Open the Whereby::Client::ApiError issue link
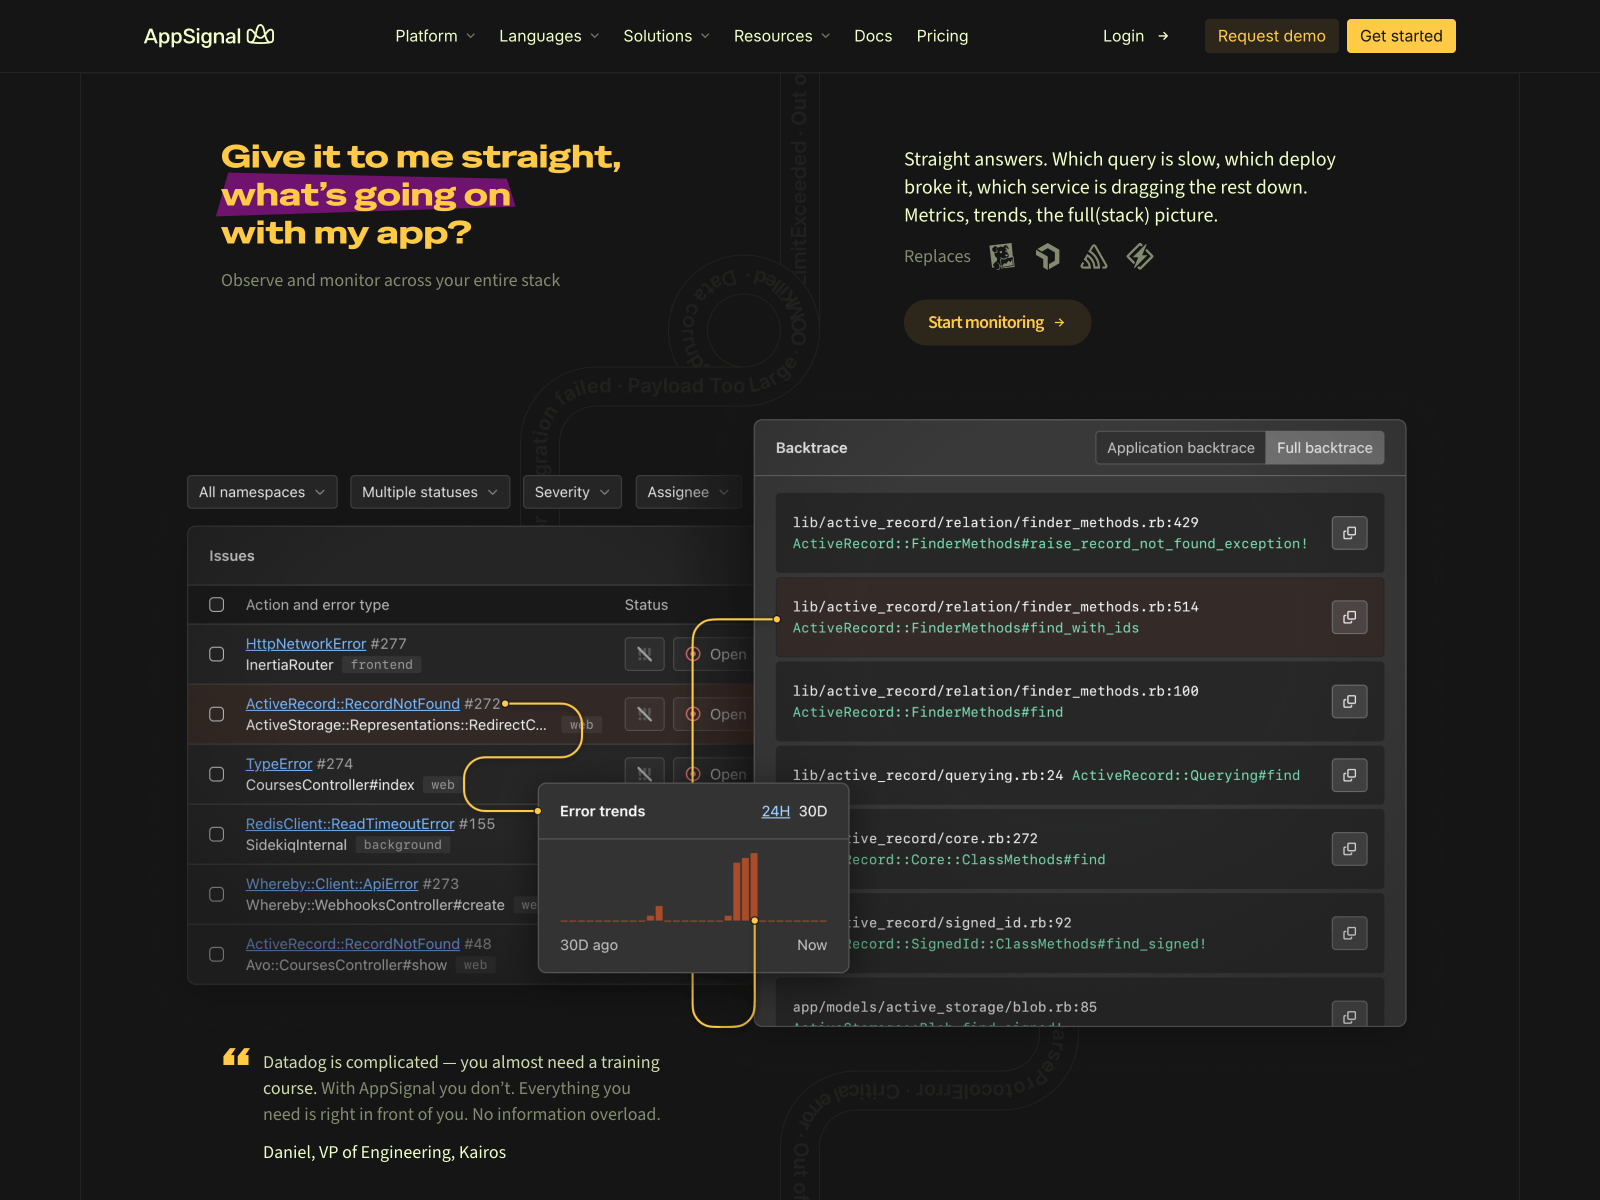 (332, 884)
